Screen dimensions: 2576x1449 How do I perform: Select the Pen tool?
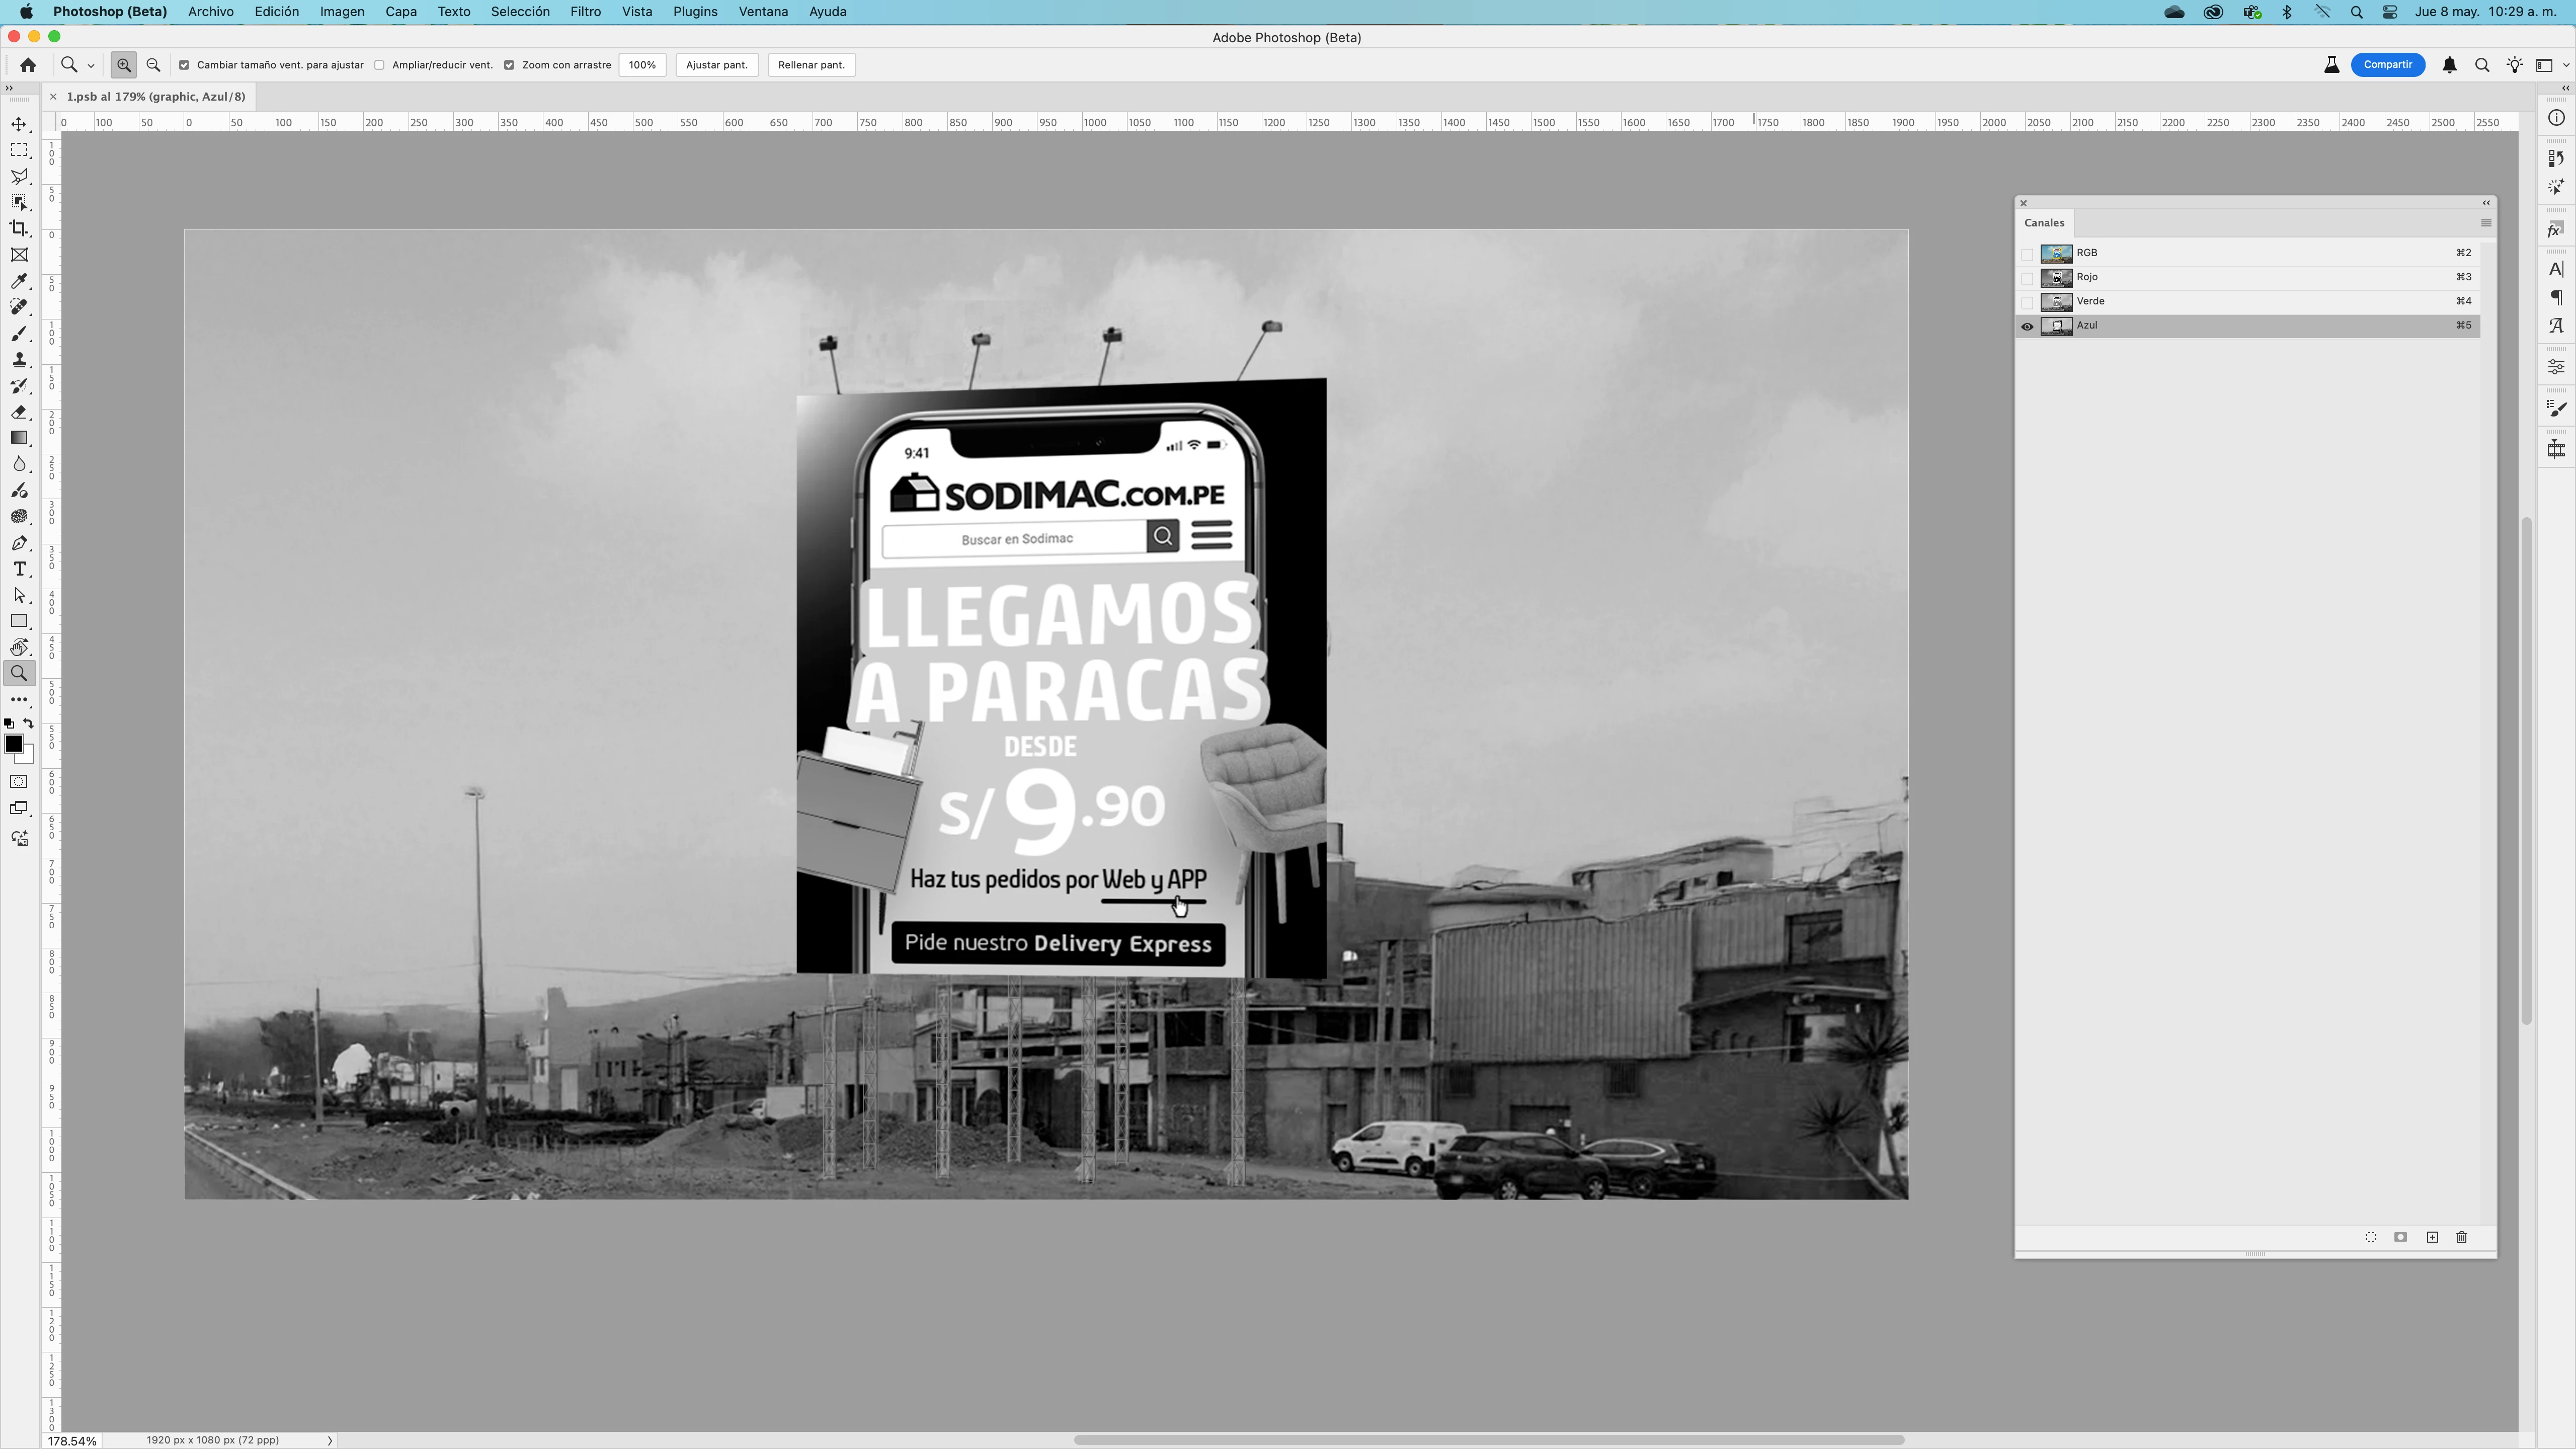tap(19, 543)
